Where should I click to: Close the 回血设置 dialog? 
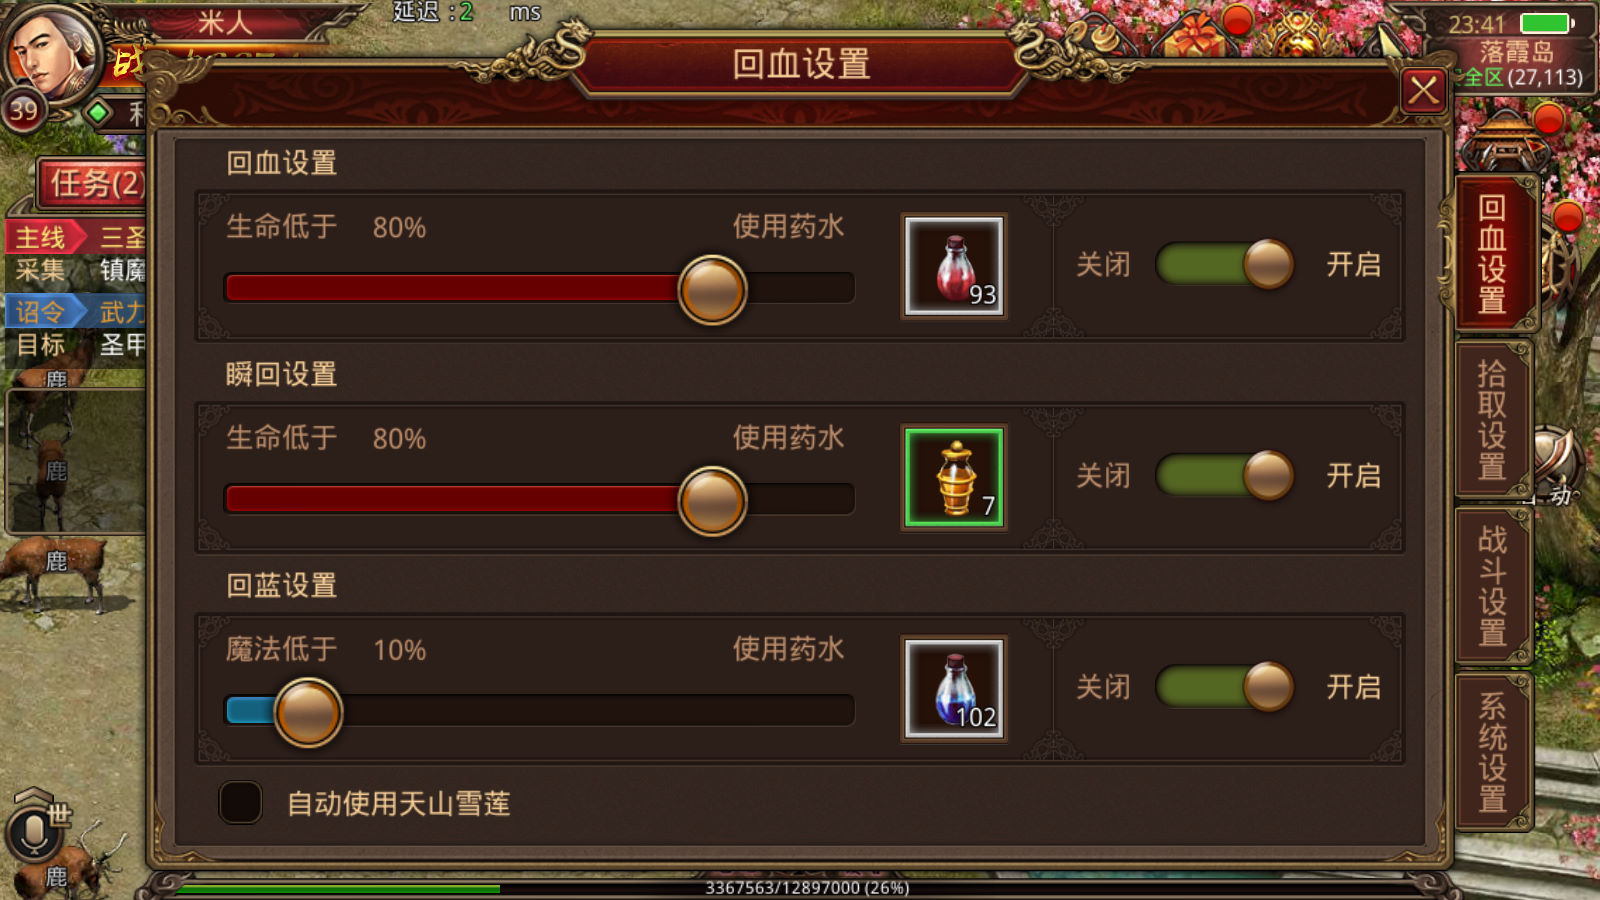pyautogui.click(x=1423, y=92)
